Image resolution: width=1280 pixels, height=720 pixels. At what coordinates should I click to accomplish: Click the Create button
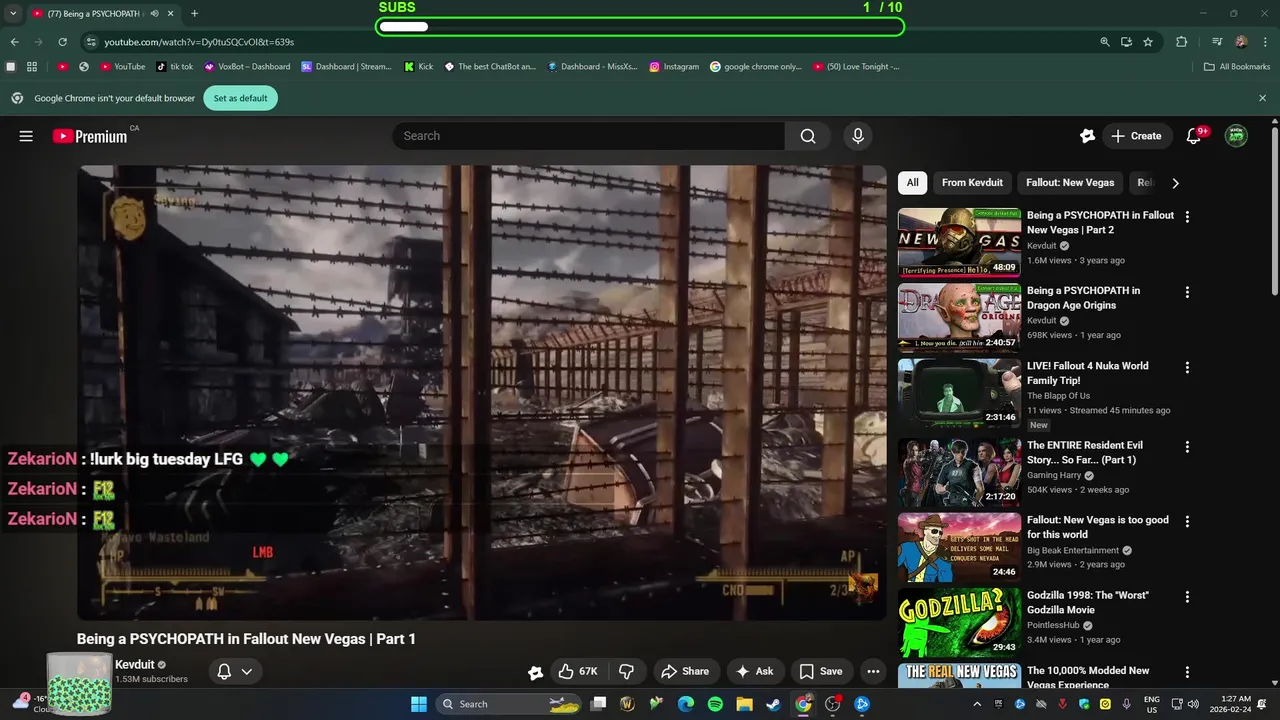coord(1137,136)
